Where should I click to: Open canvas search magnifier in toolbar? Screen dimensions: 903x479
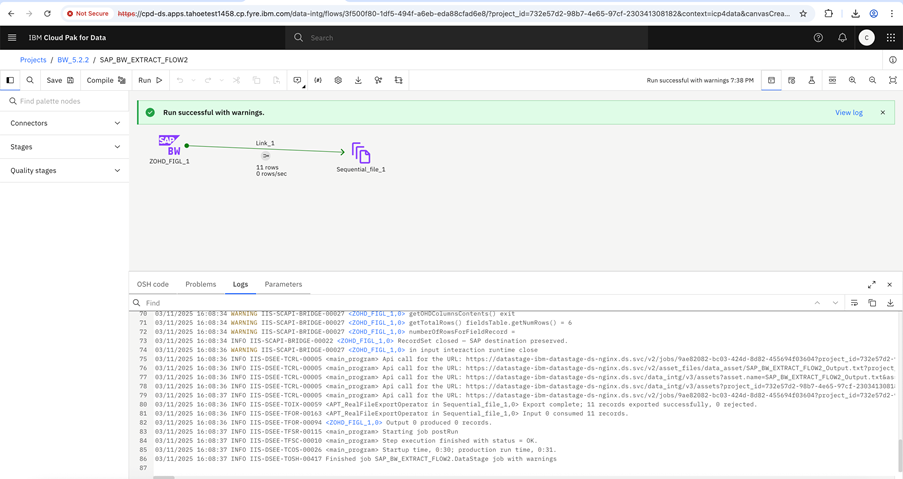(30, 80)
